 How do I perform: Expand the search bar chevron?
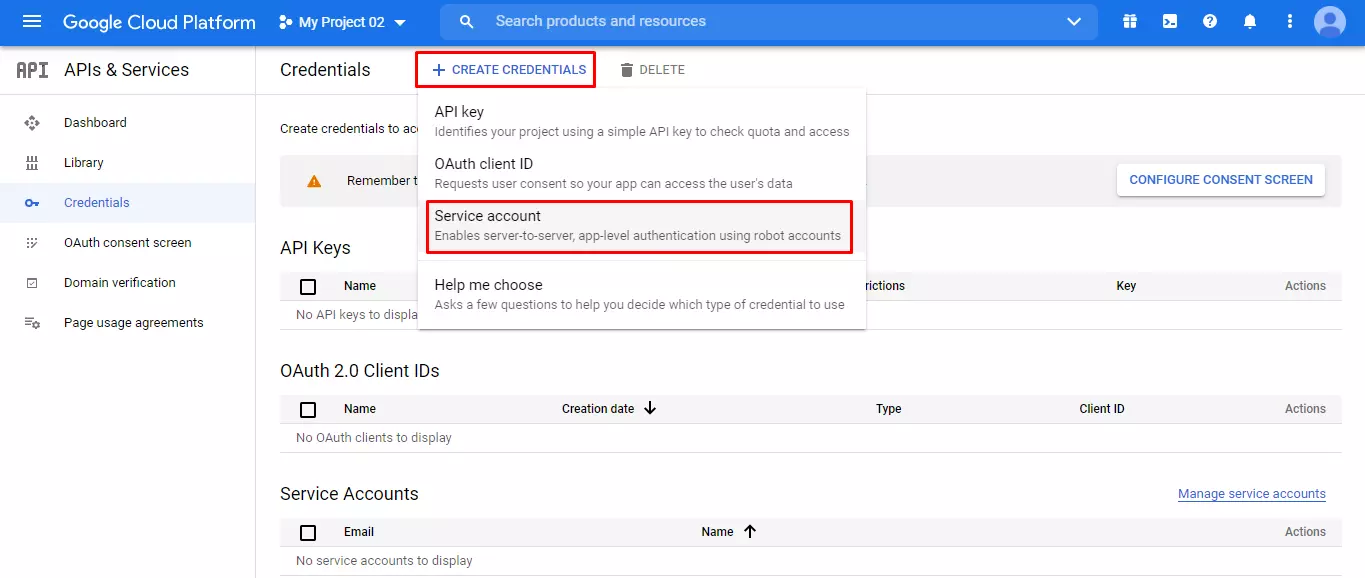point(1074,21)
